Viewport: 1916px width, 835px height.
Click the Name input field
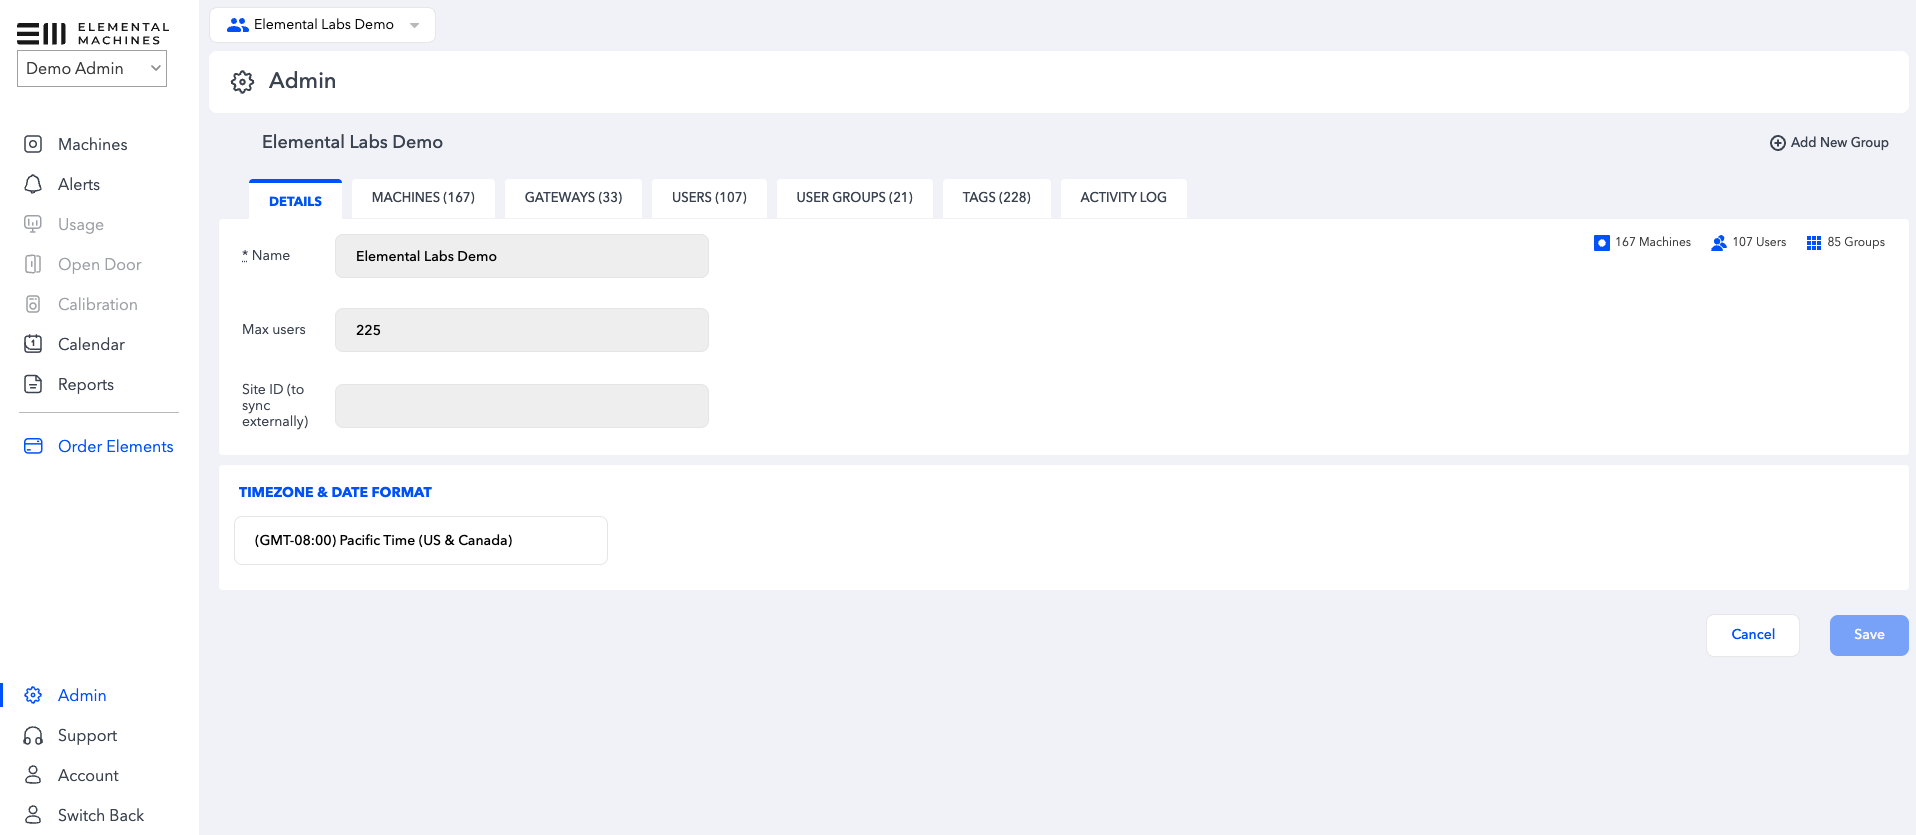[x=522, y=256]
